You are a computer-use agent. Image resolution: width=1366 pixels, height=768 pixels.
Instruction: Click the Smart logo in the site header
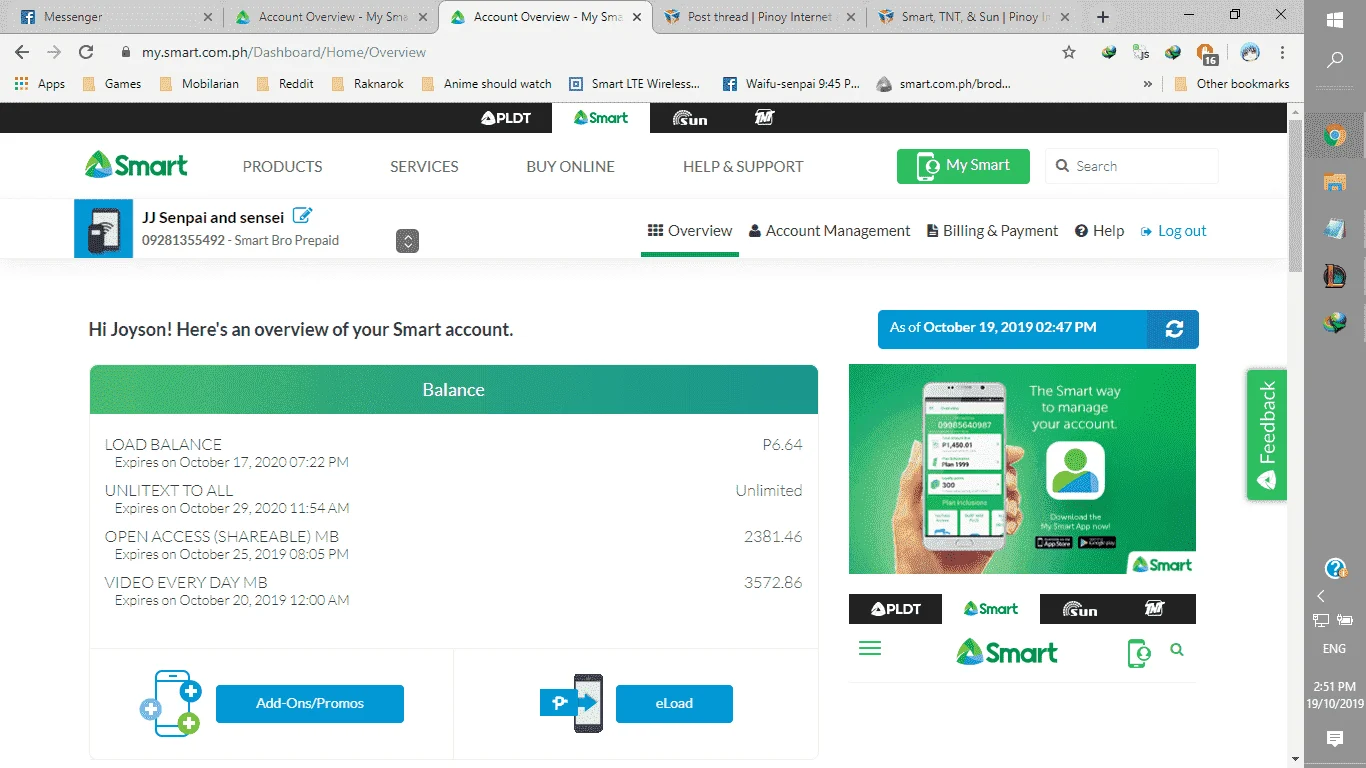tap(136, 165)
